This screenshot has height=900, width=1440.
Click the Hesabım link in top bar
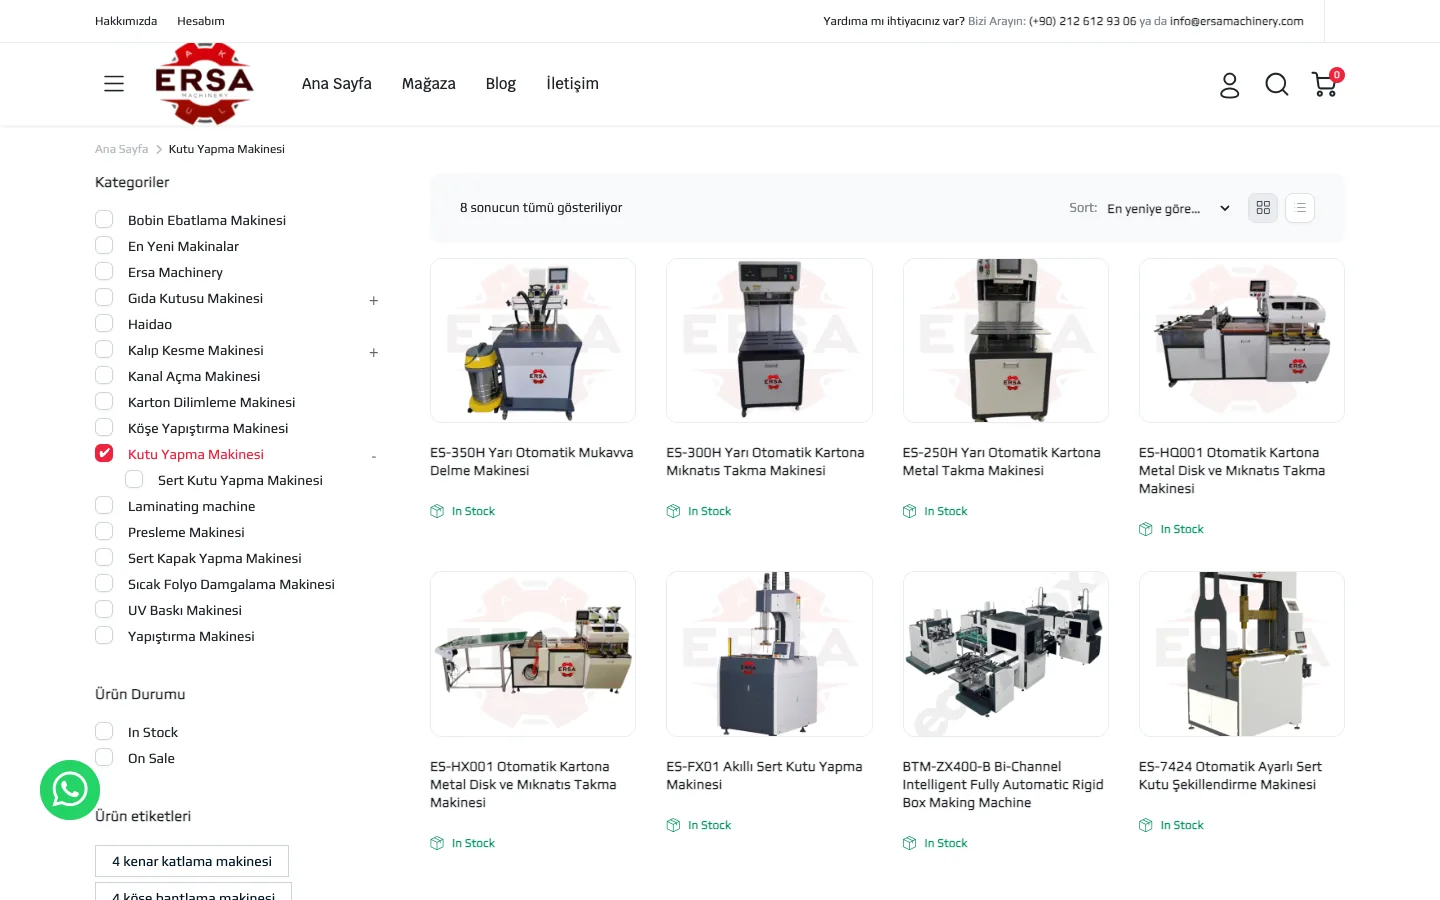pyautogui.click(x=201, y=21)
